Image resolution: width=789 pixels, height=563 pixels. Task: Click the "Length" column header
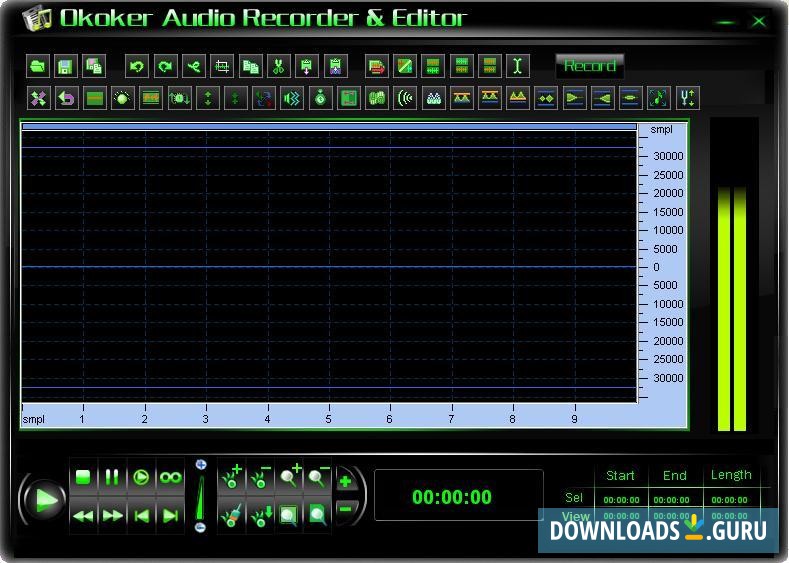[731, 475]
